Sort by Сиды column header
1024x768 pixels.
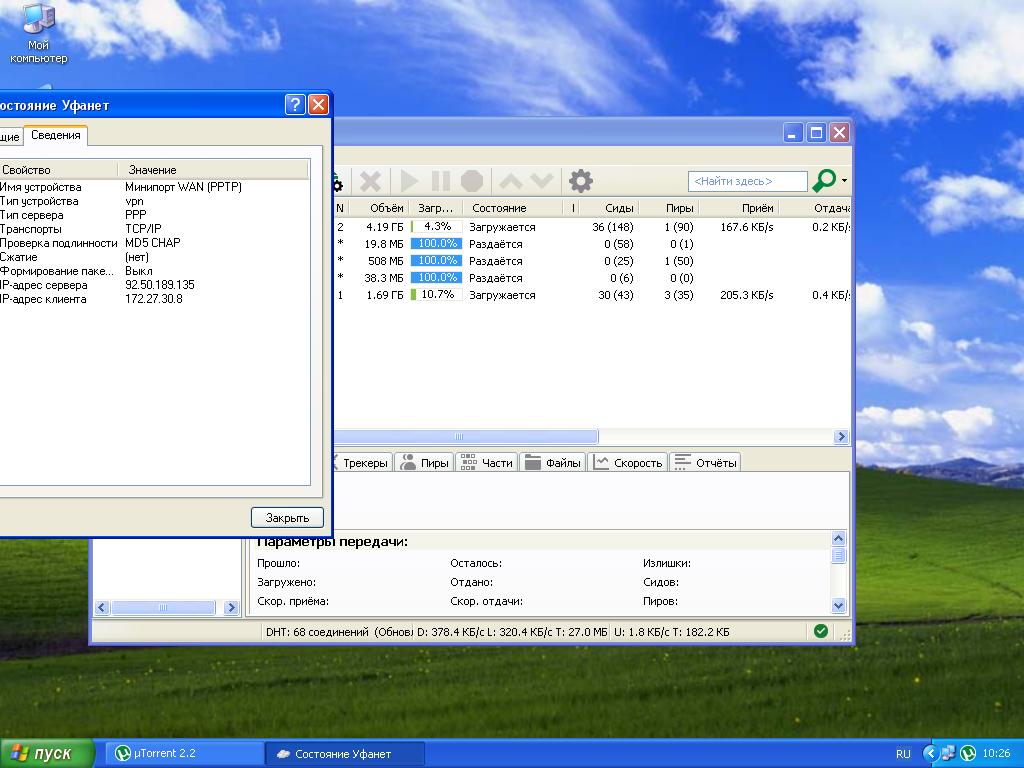tap(611, 208)
